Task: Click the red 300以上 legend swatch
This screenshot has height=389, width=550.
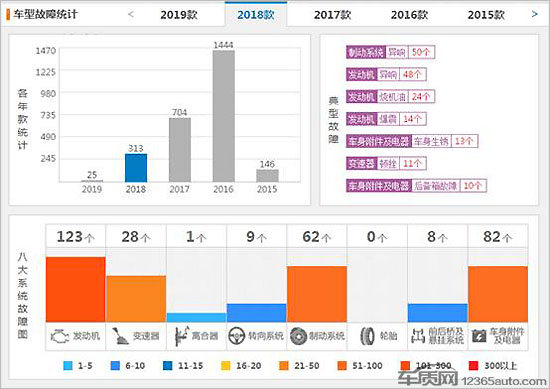Action: pyautogui.click(x=474, y=366)
